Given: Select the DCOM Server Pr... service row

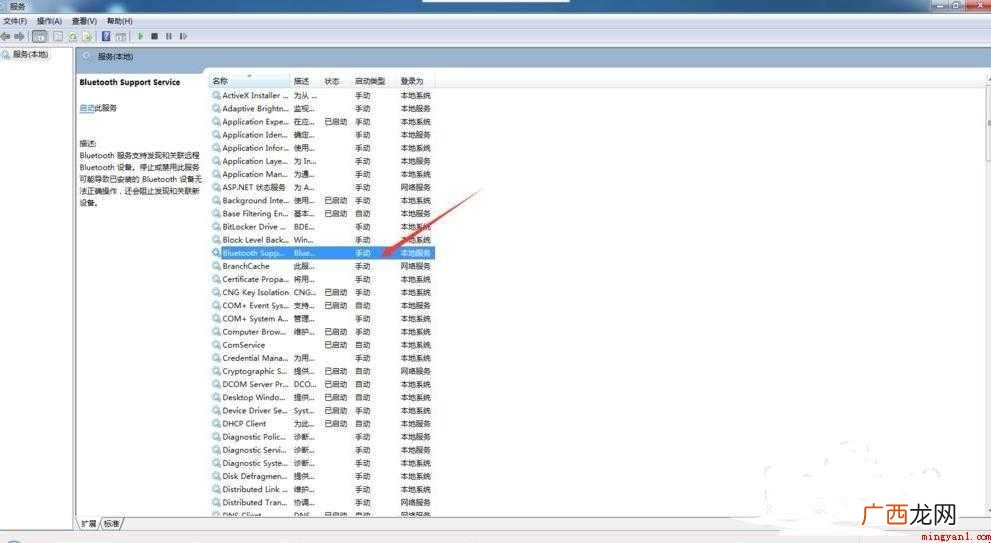Looking at the screenshot, I should pos(322,384).
